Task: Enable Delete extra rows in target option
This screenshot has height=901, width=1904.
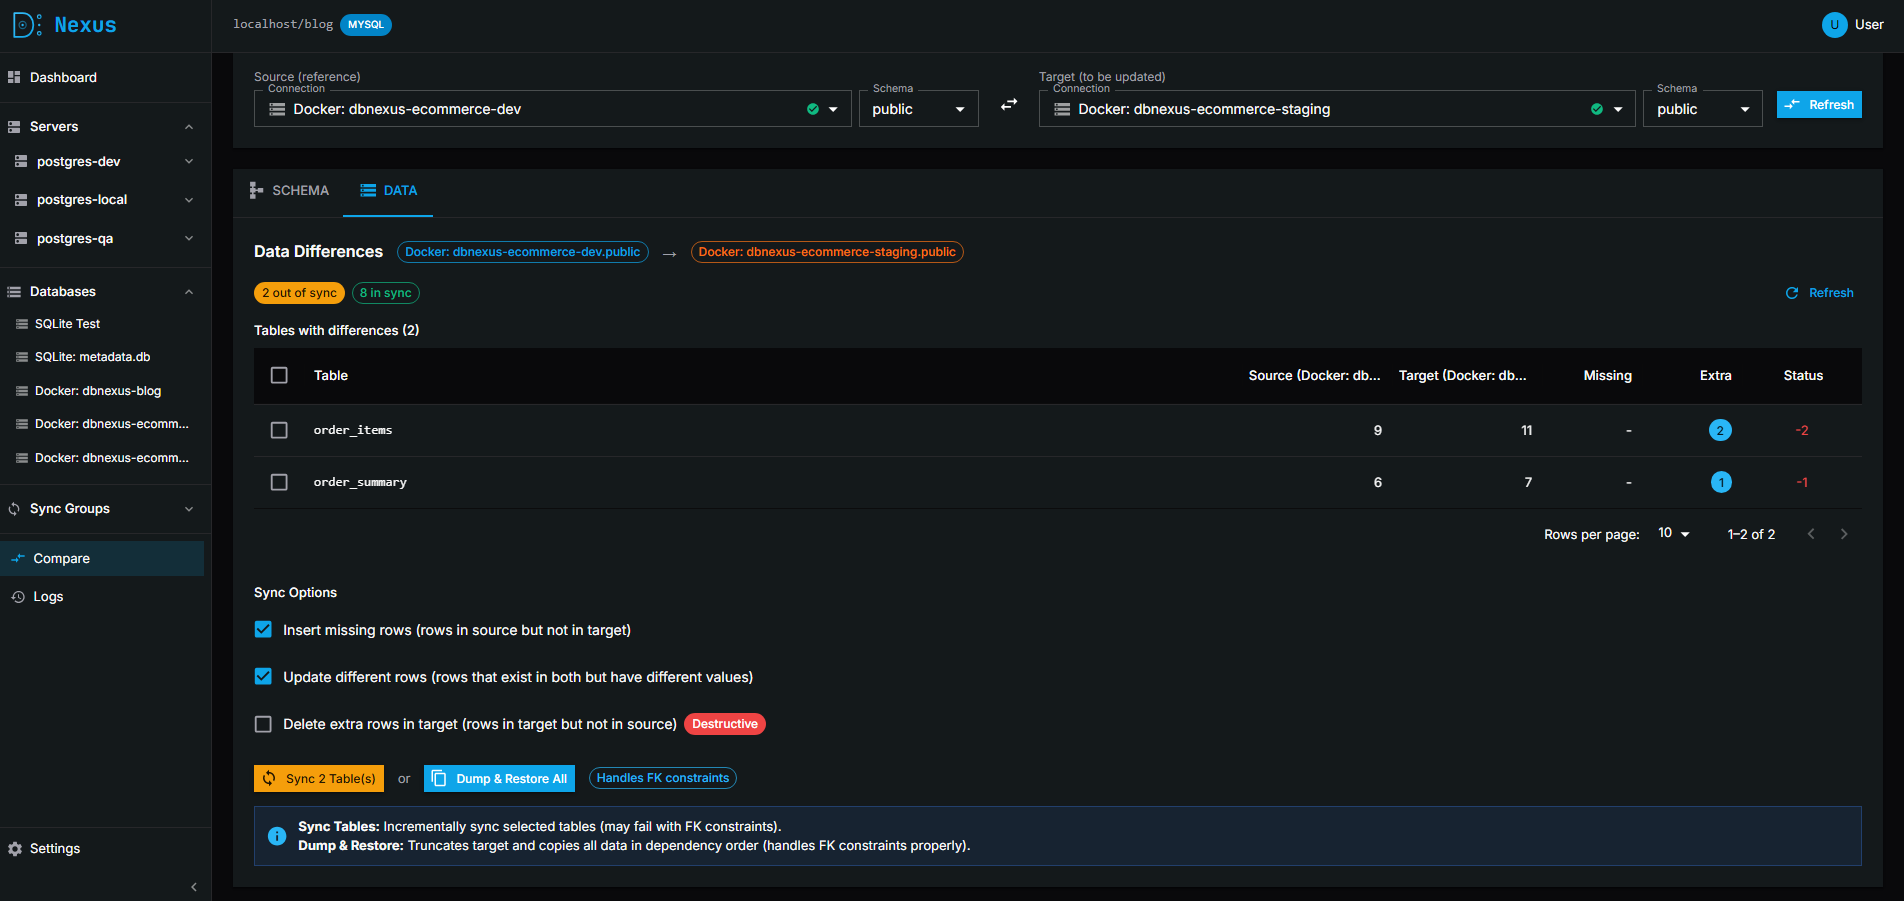Action: [x=263, y=724]
